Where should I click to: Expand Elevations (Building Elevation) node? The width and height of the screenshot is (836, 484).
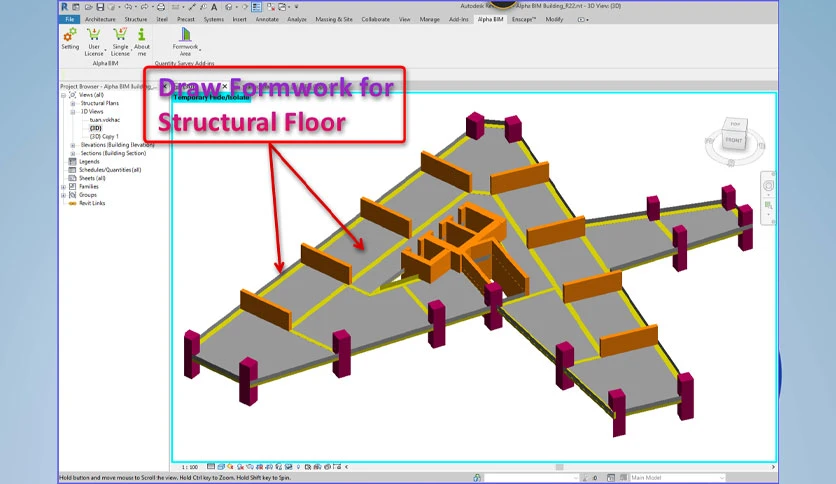coord(73,145)
